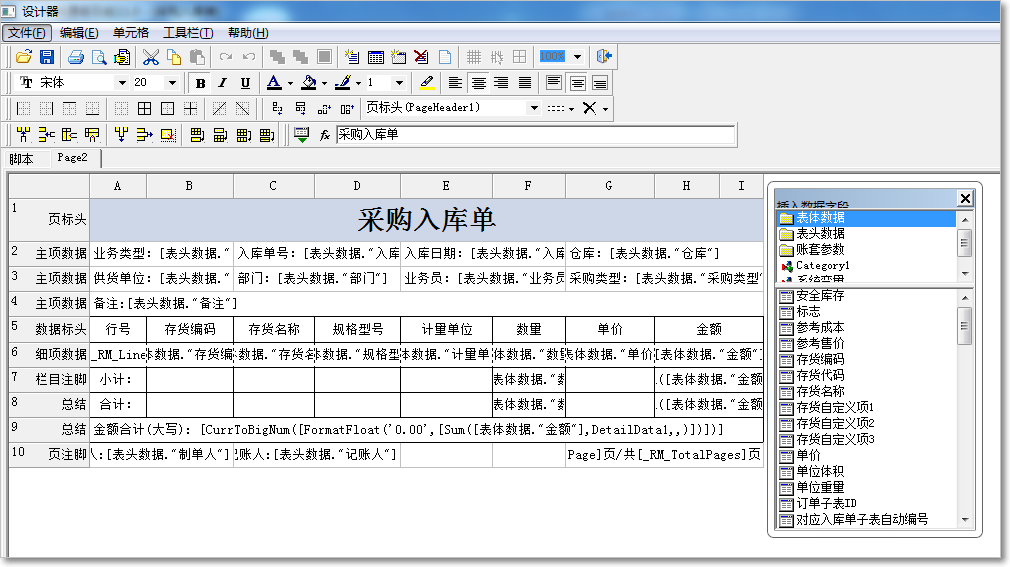Viewport: 1010px width, 567px height.
Task: Open the font color dropdown arrow
Action: pos(290,83)
